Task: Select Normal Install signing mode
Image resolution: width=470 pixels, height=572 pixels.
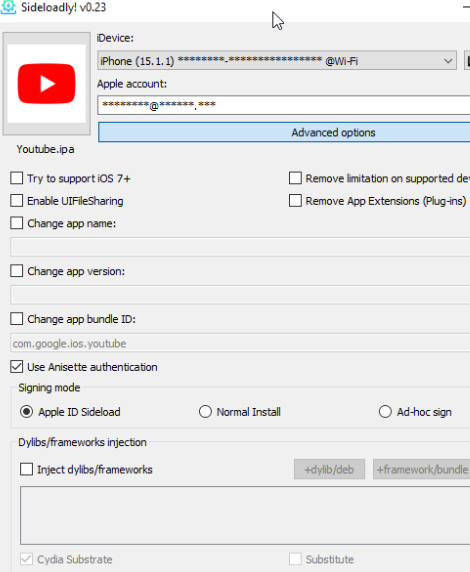Action: tap(205, 412)
